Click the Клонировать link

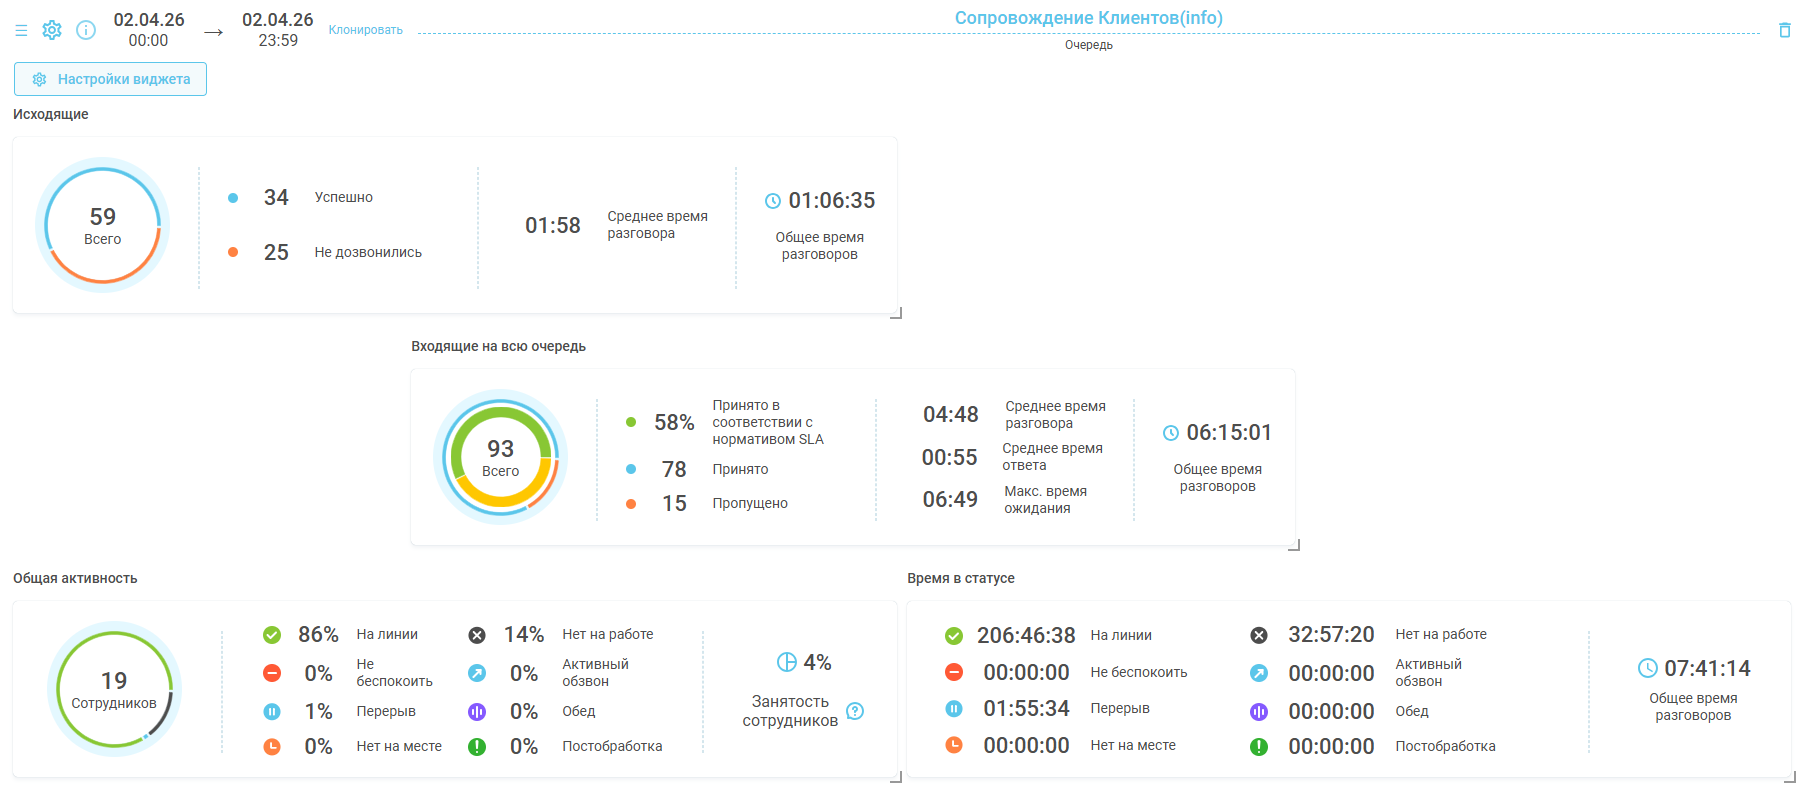[x=366, y=30]
